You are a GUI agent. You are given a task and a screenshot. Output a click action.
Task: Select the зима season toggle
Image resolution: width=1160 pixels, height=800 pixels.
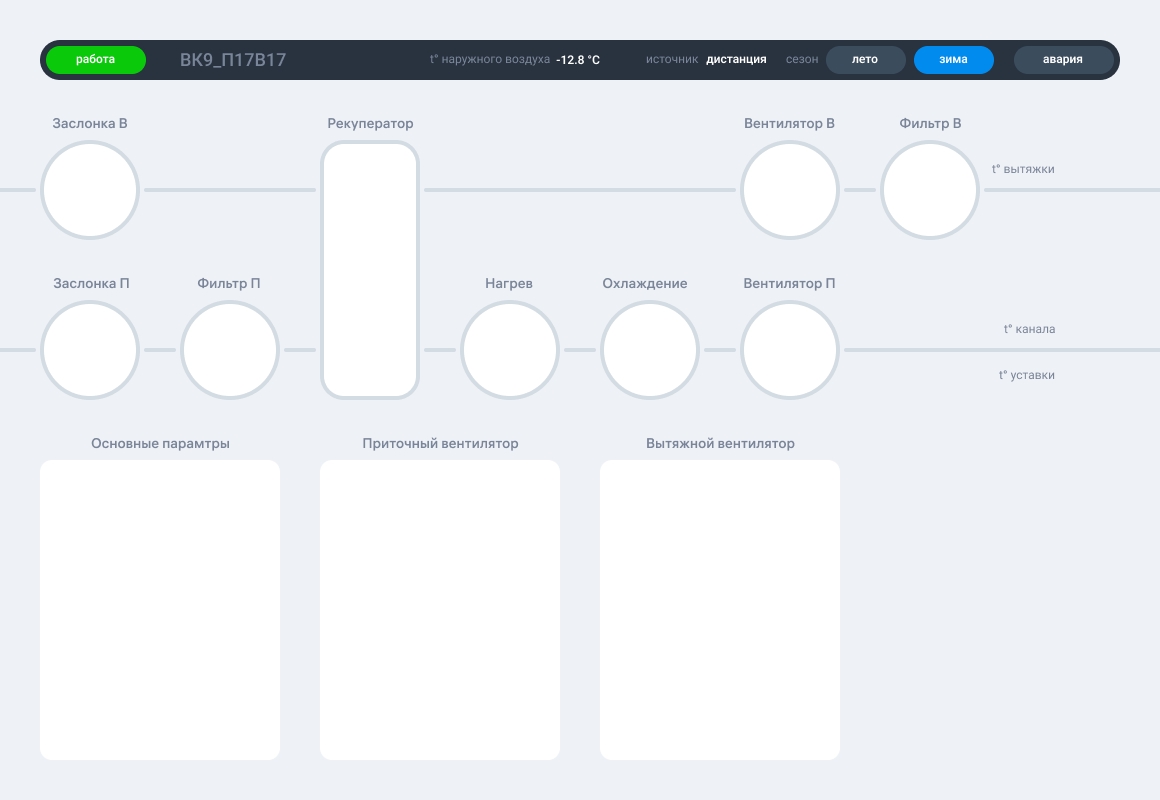point(954,60)
